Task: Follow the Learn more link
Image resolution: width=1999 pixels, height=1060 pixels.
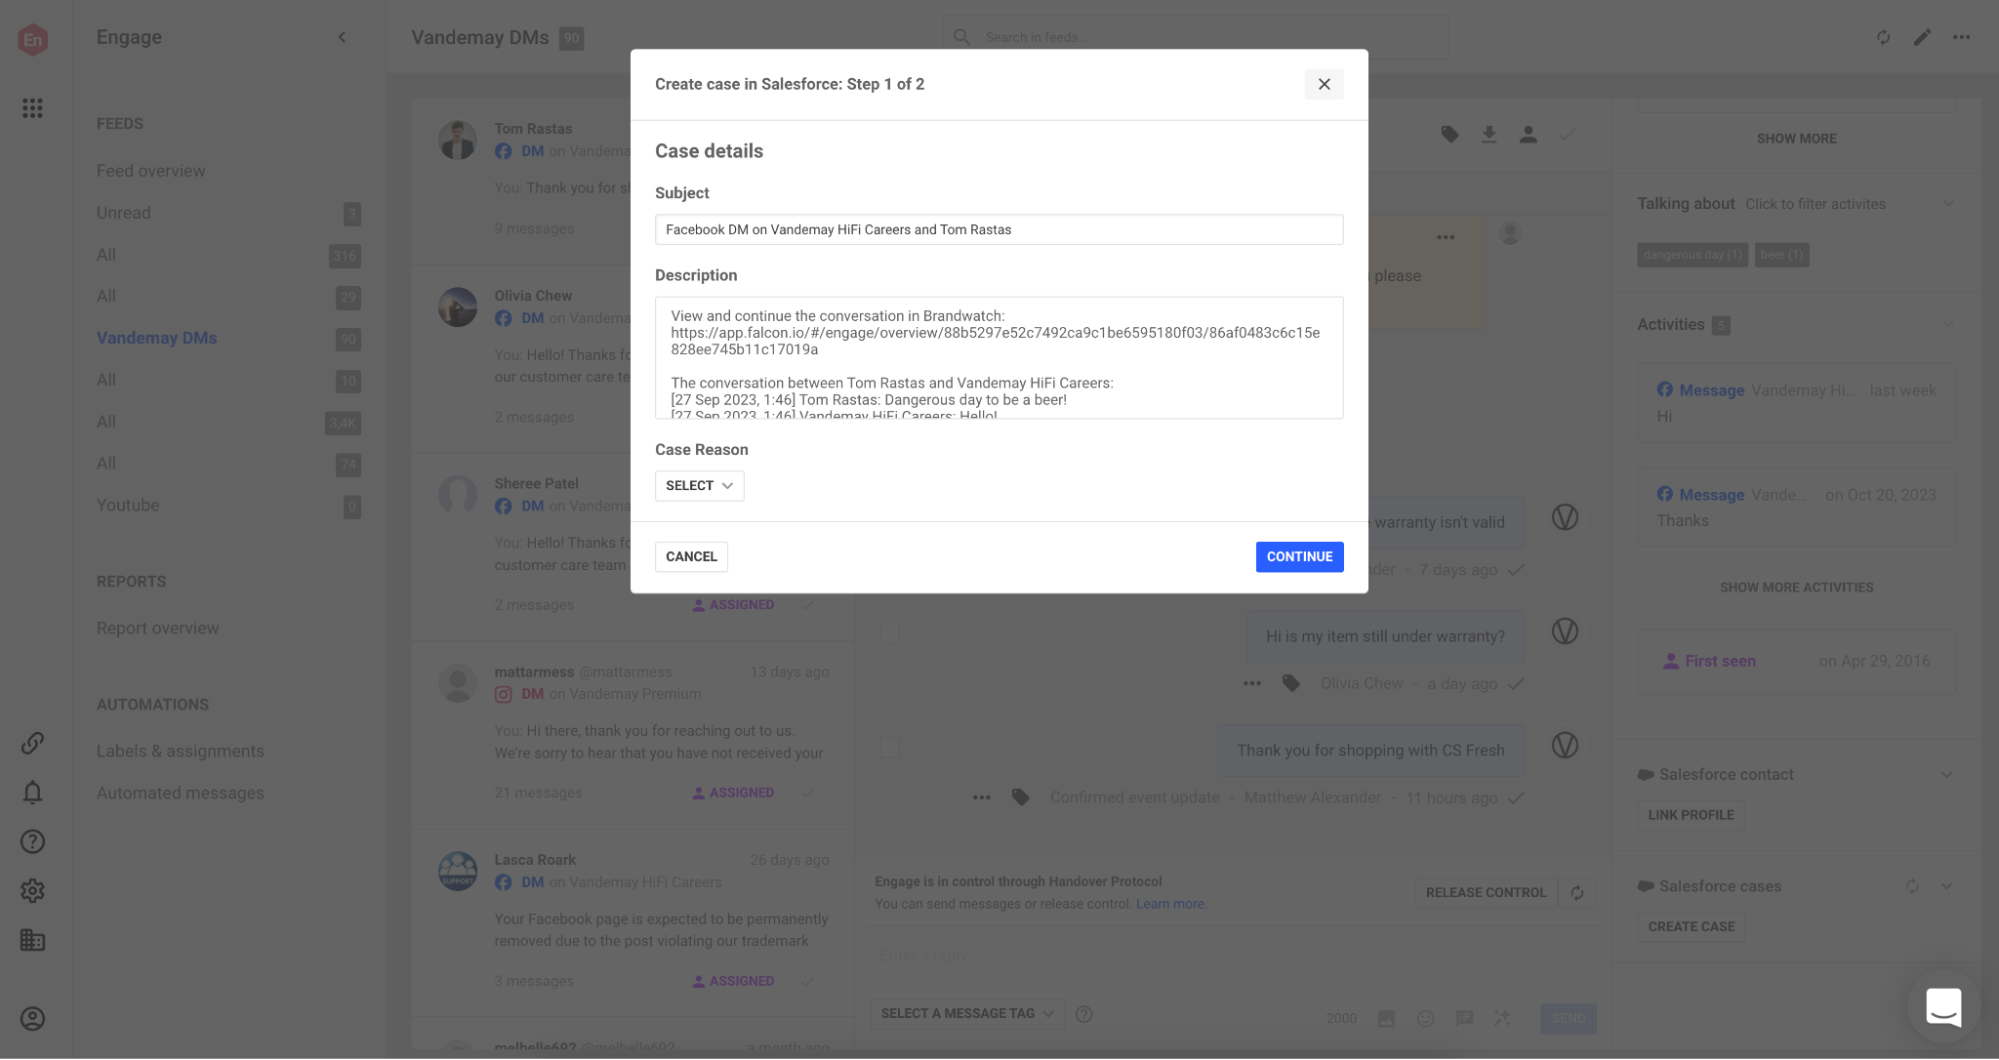Action: (x=1170, y=904)
